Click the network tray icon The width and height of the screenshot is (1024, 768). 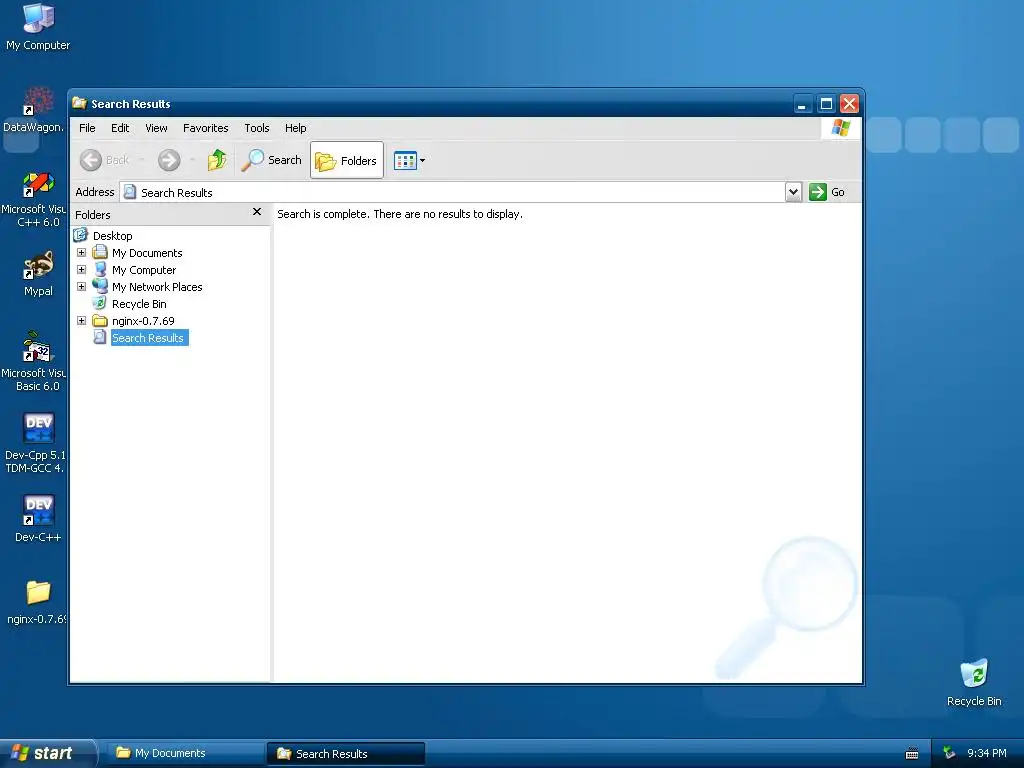point(949,754)
